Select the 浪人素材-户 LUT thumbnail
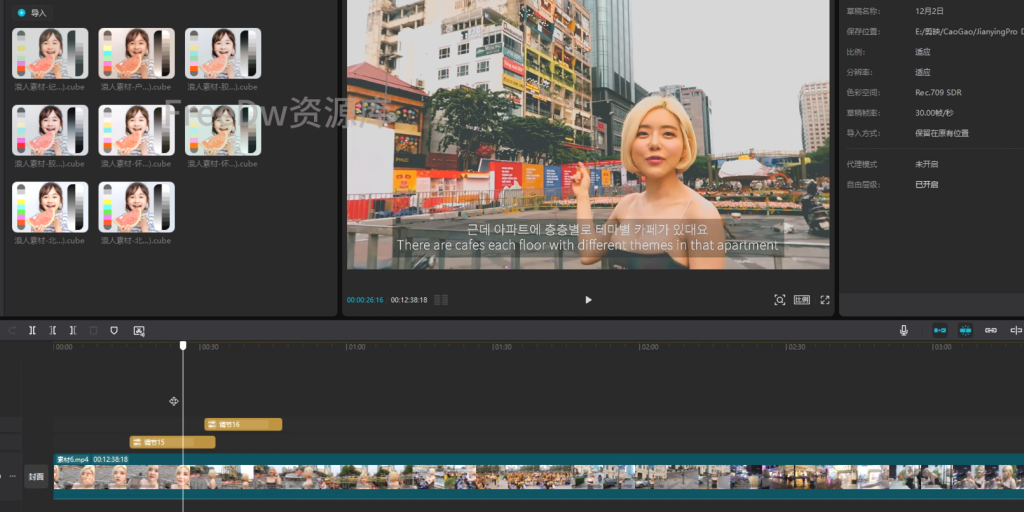 136,54
